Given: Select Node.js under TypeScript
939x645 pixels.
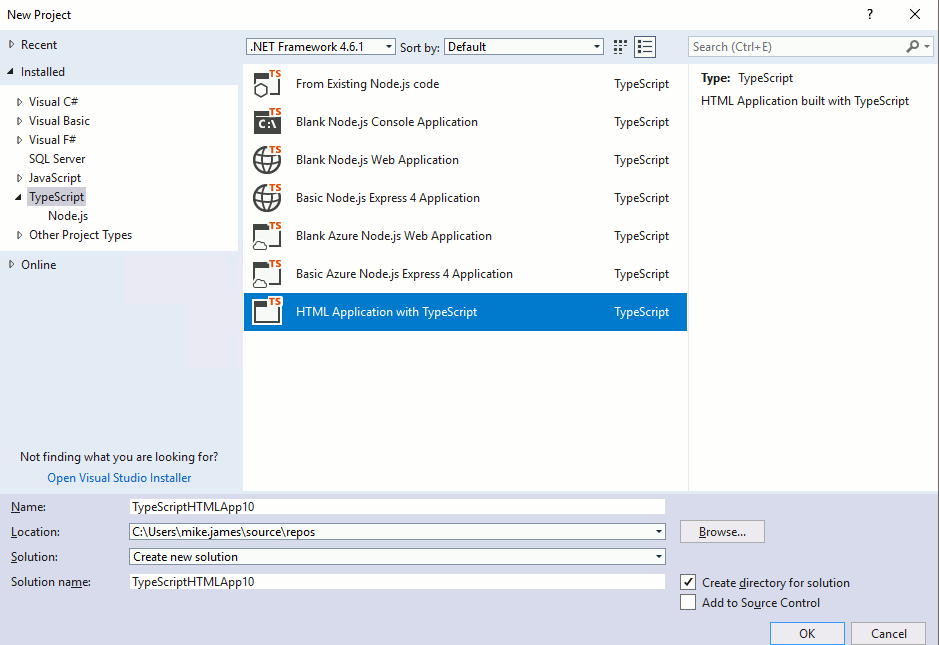Looking at the screenshot, I should (x=68, y=216).
